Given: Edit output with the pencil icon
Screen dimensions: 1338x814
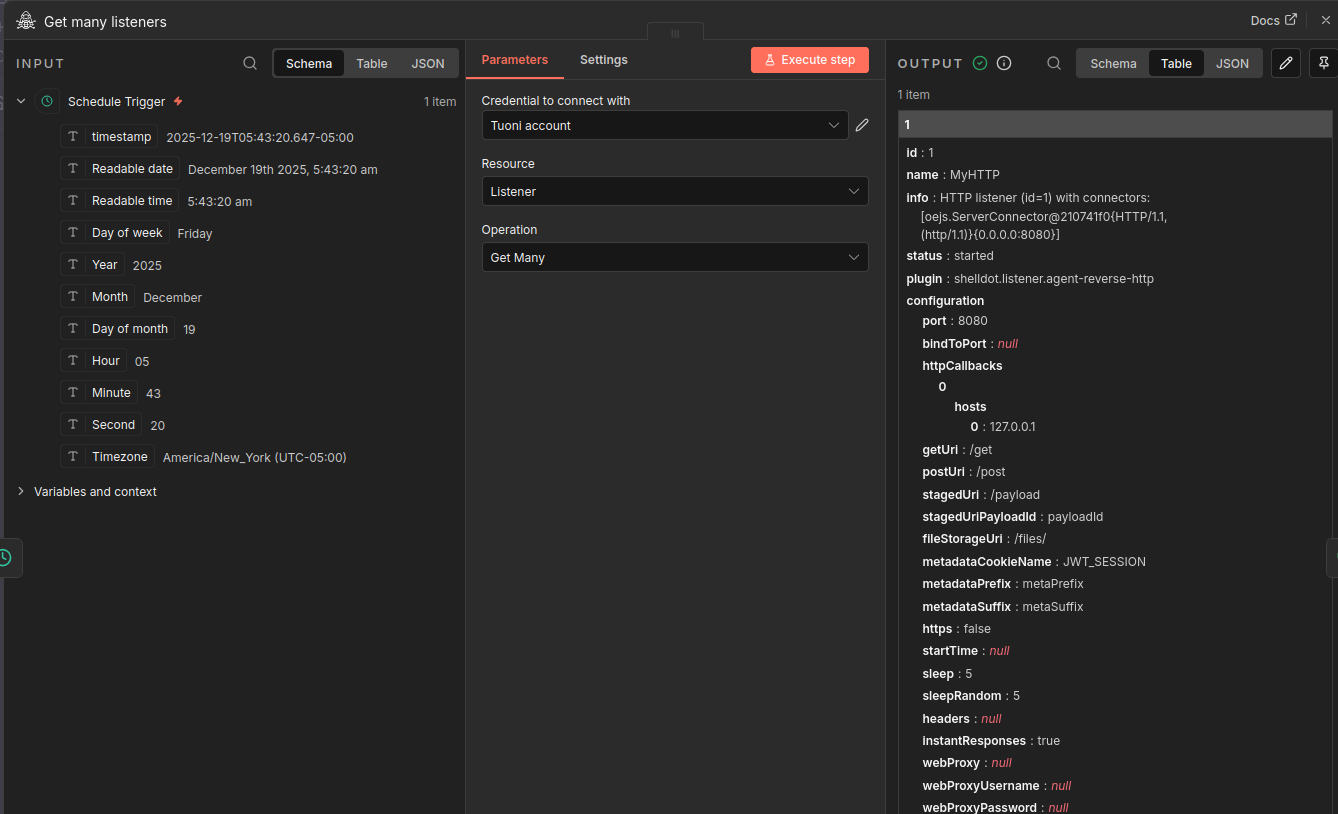Looking at the screenshot, I should (x=1286, y=63).
